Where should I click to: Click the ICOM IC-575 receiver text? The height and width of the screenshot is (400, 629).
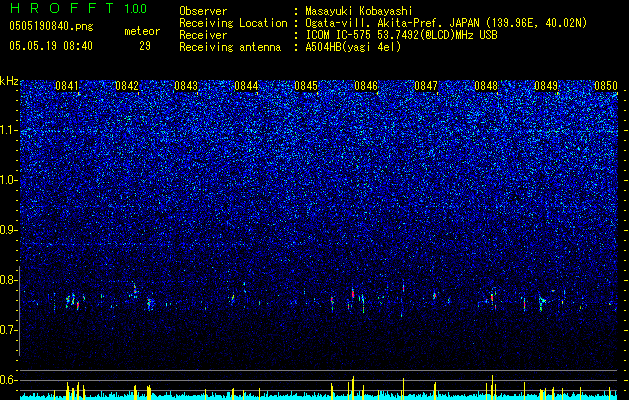pyautogui.click(x=401, y=35)
